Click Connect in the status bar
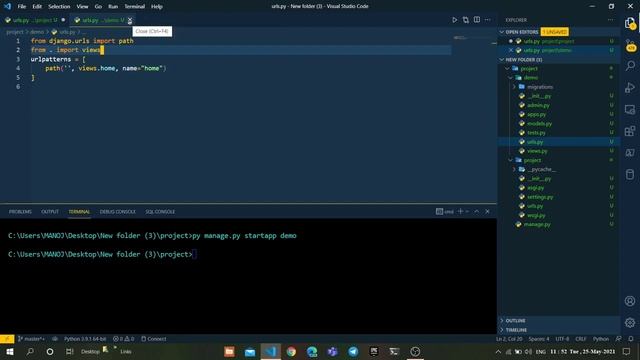This screenshot has width=640, height=360. click(x=153, y=339)
